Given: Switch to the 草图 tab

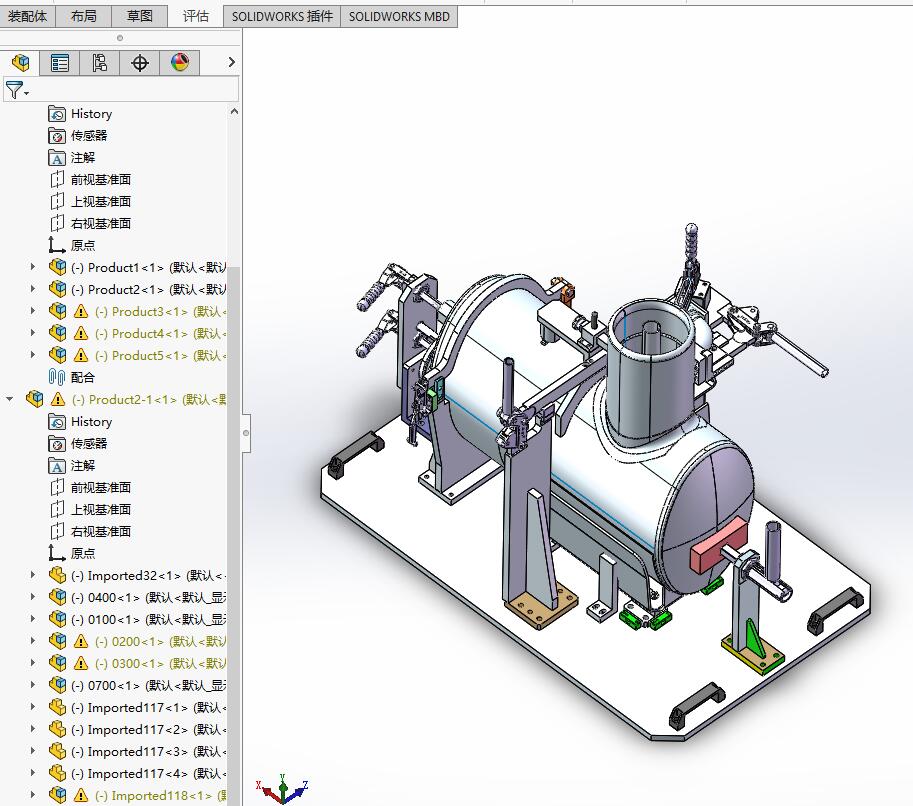Looking at the screenshot, I should [x=140, y=16].
